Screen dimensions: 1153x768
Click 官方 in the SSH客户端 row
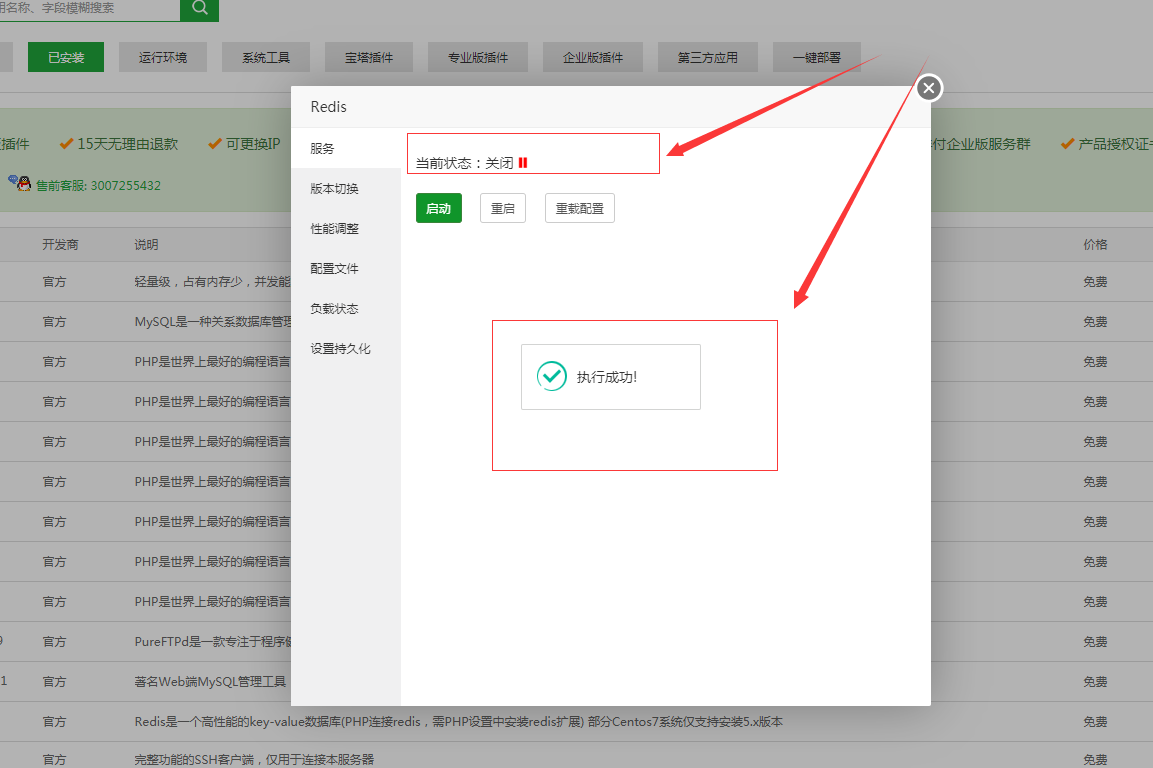click(54, 759)
